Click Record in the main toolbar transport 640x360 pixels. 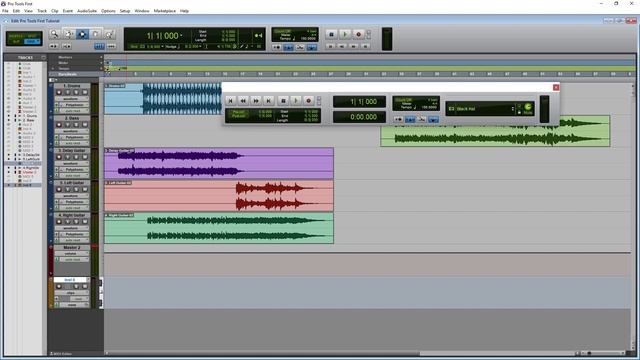click(358, 35)
